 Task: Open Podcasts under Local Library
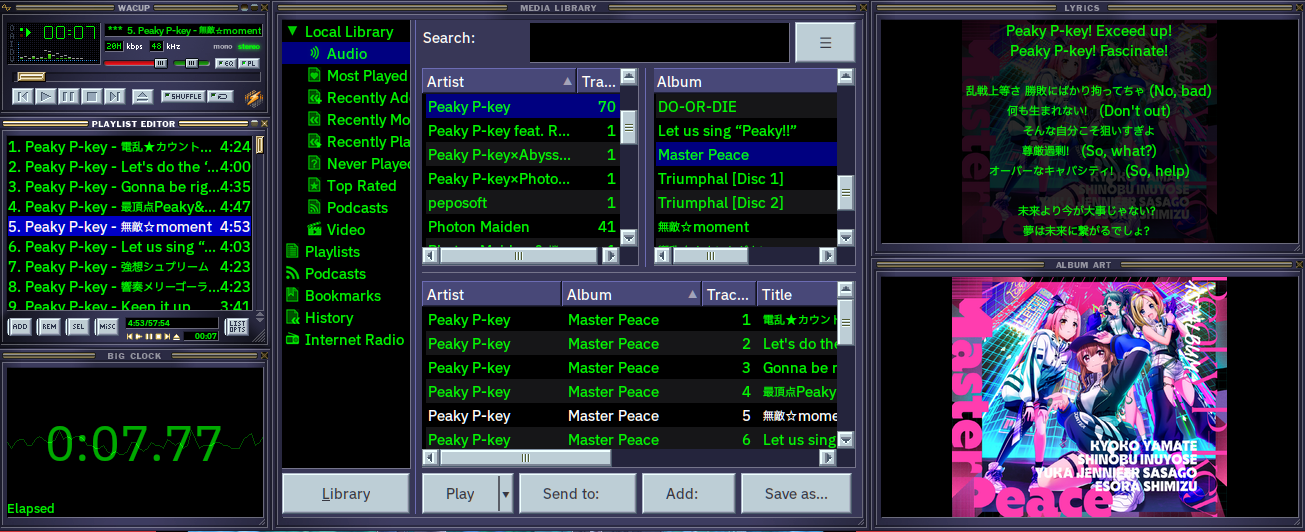[x=357, y=208]
